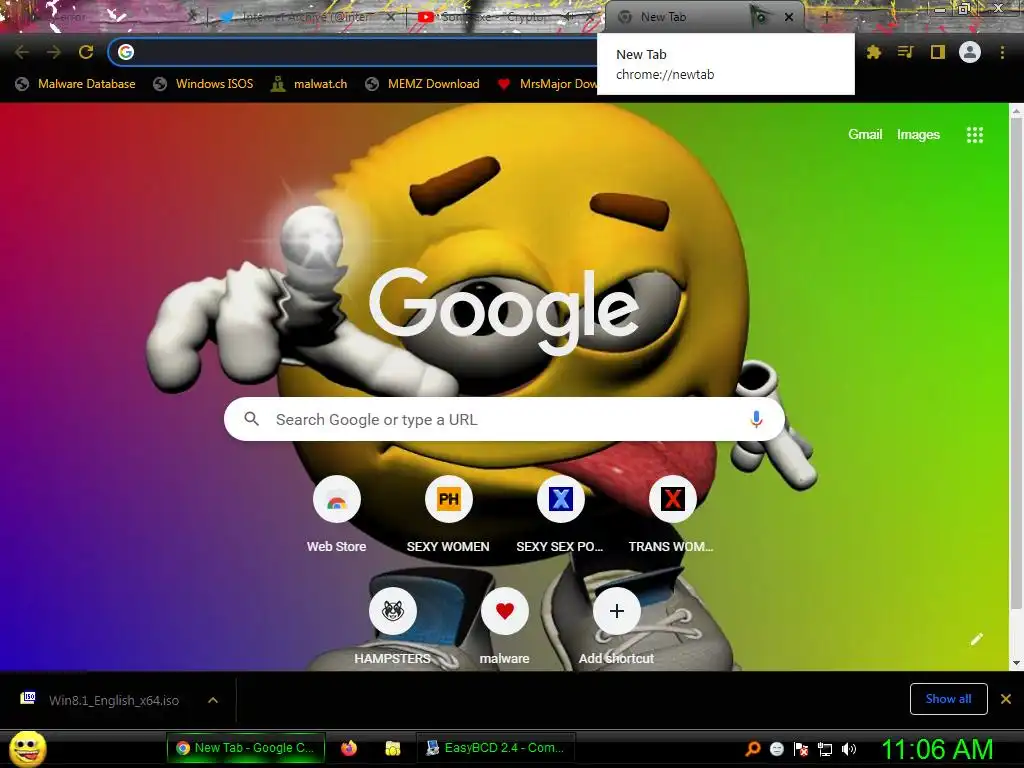Viewport: 1024px width, 768px height.
Task: Customize this page with the pencil icon
Action: pos(976,639)
